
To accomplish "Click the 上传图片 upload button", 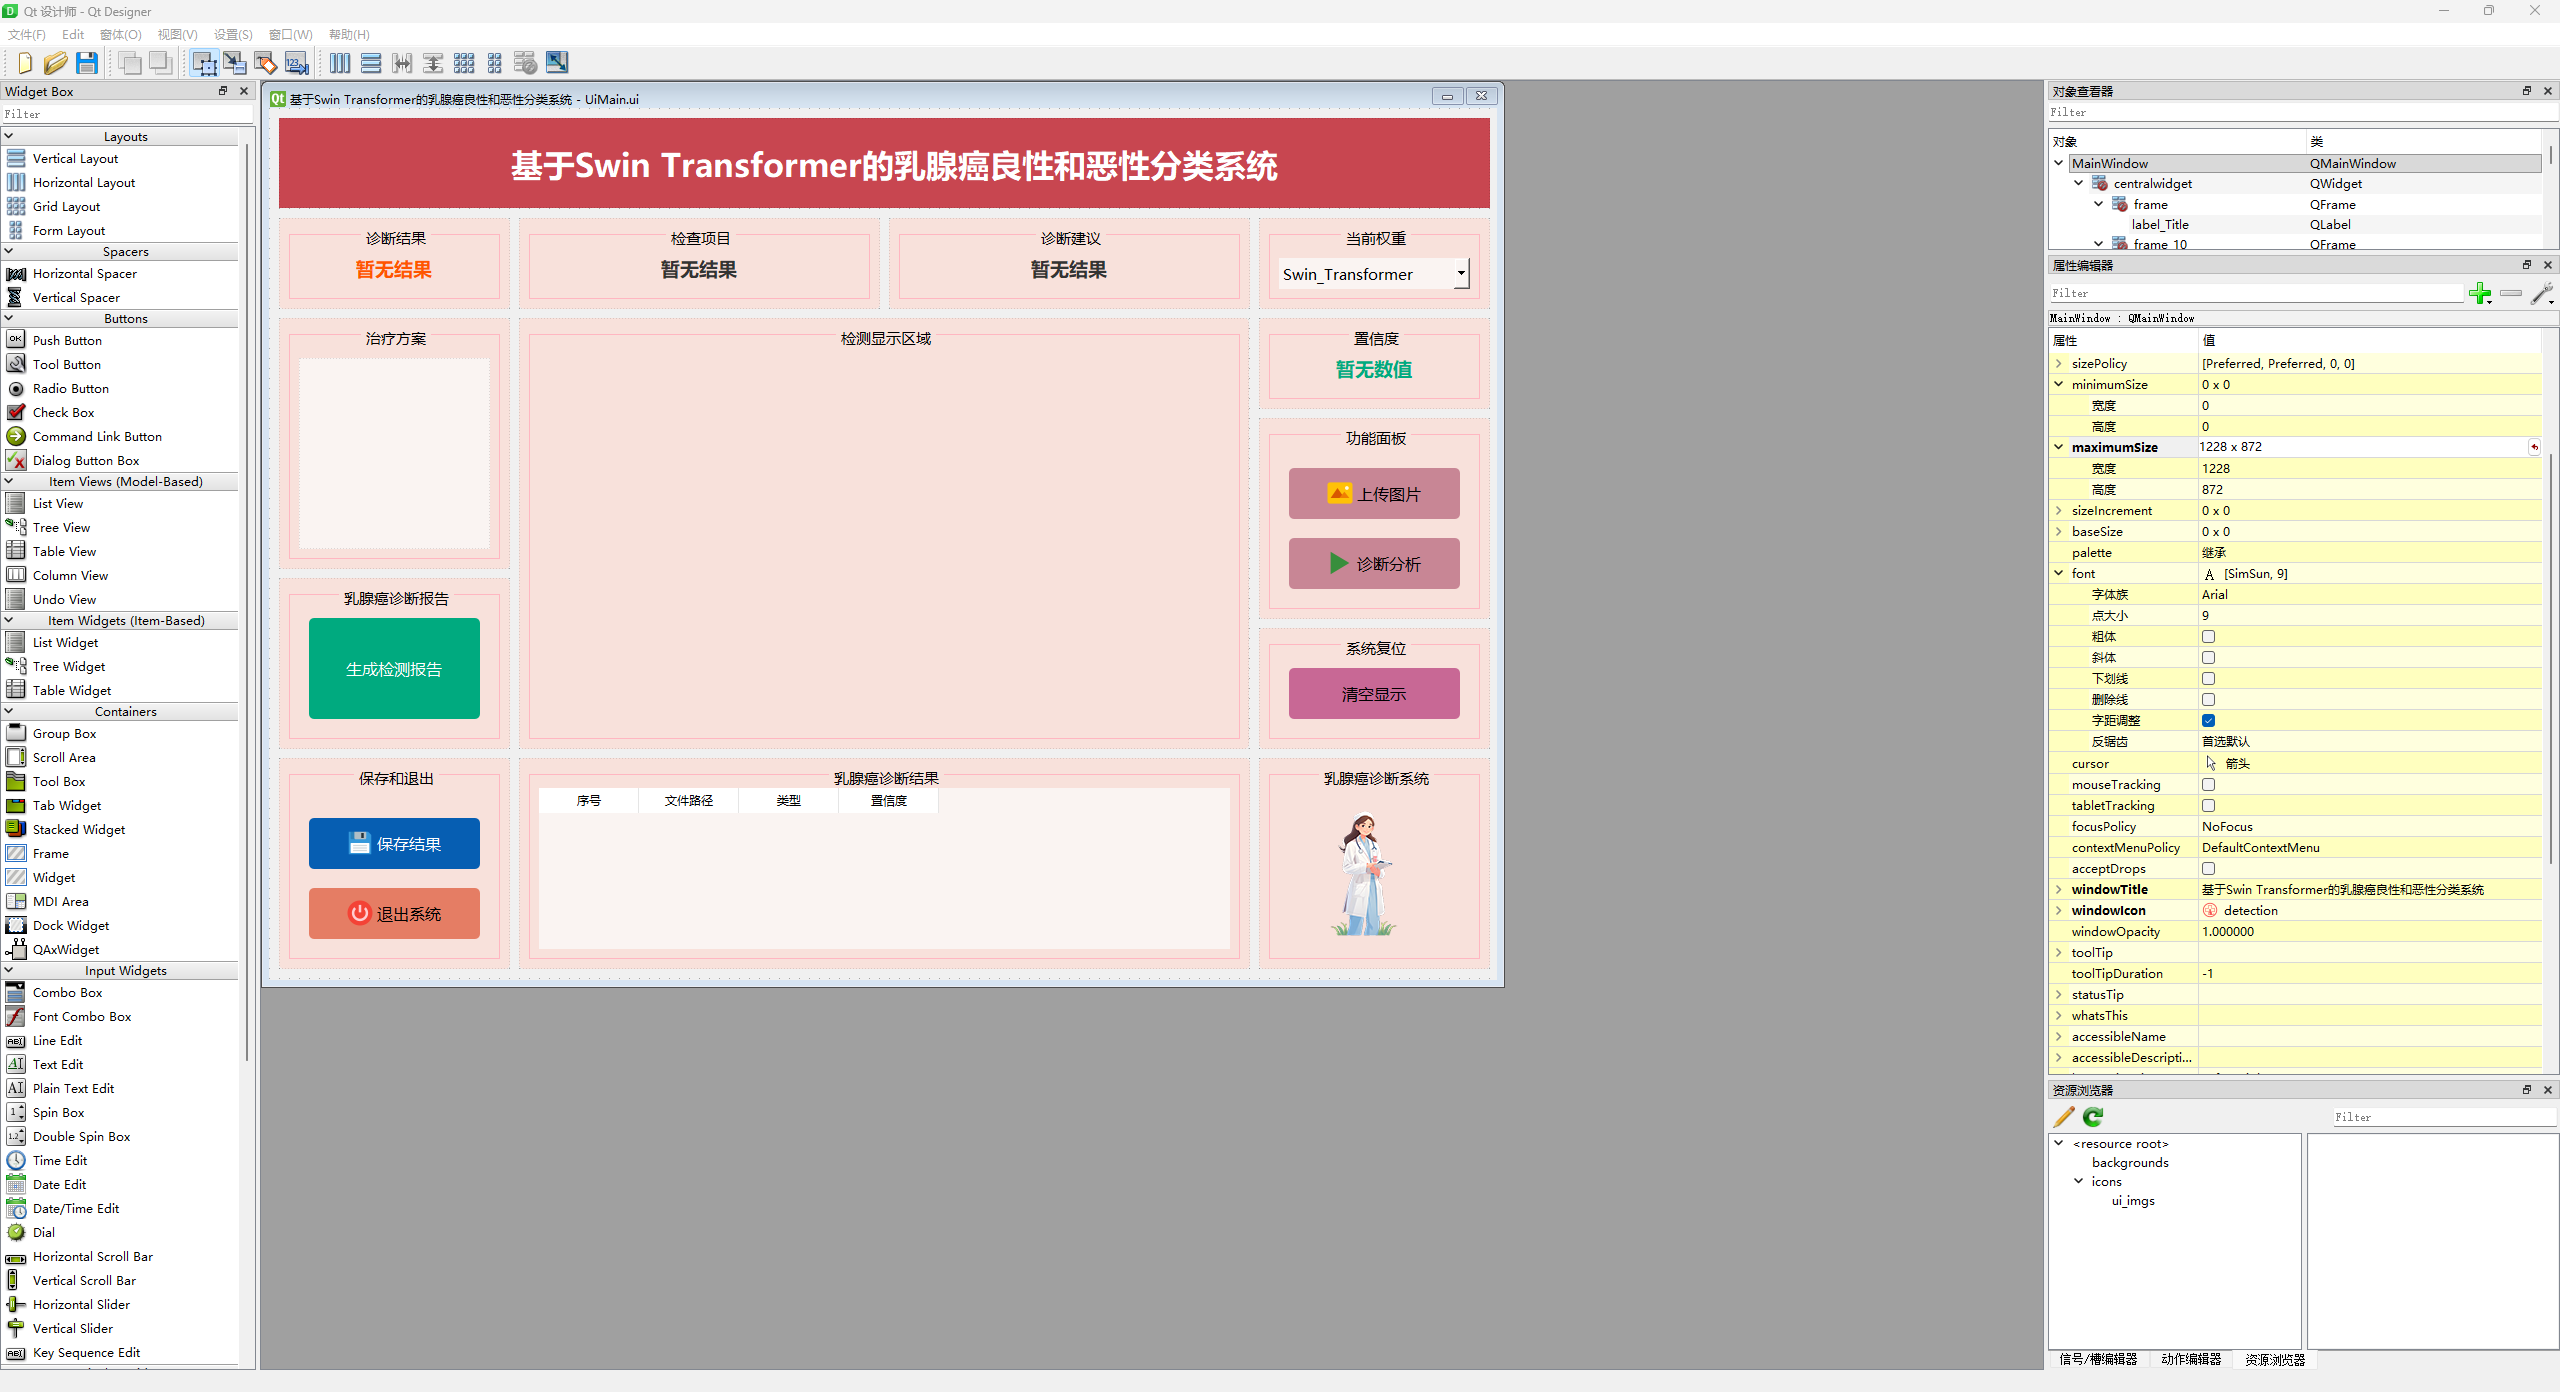I will click(x=1373, y=494).
